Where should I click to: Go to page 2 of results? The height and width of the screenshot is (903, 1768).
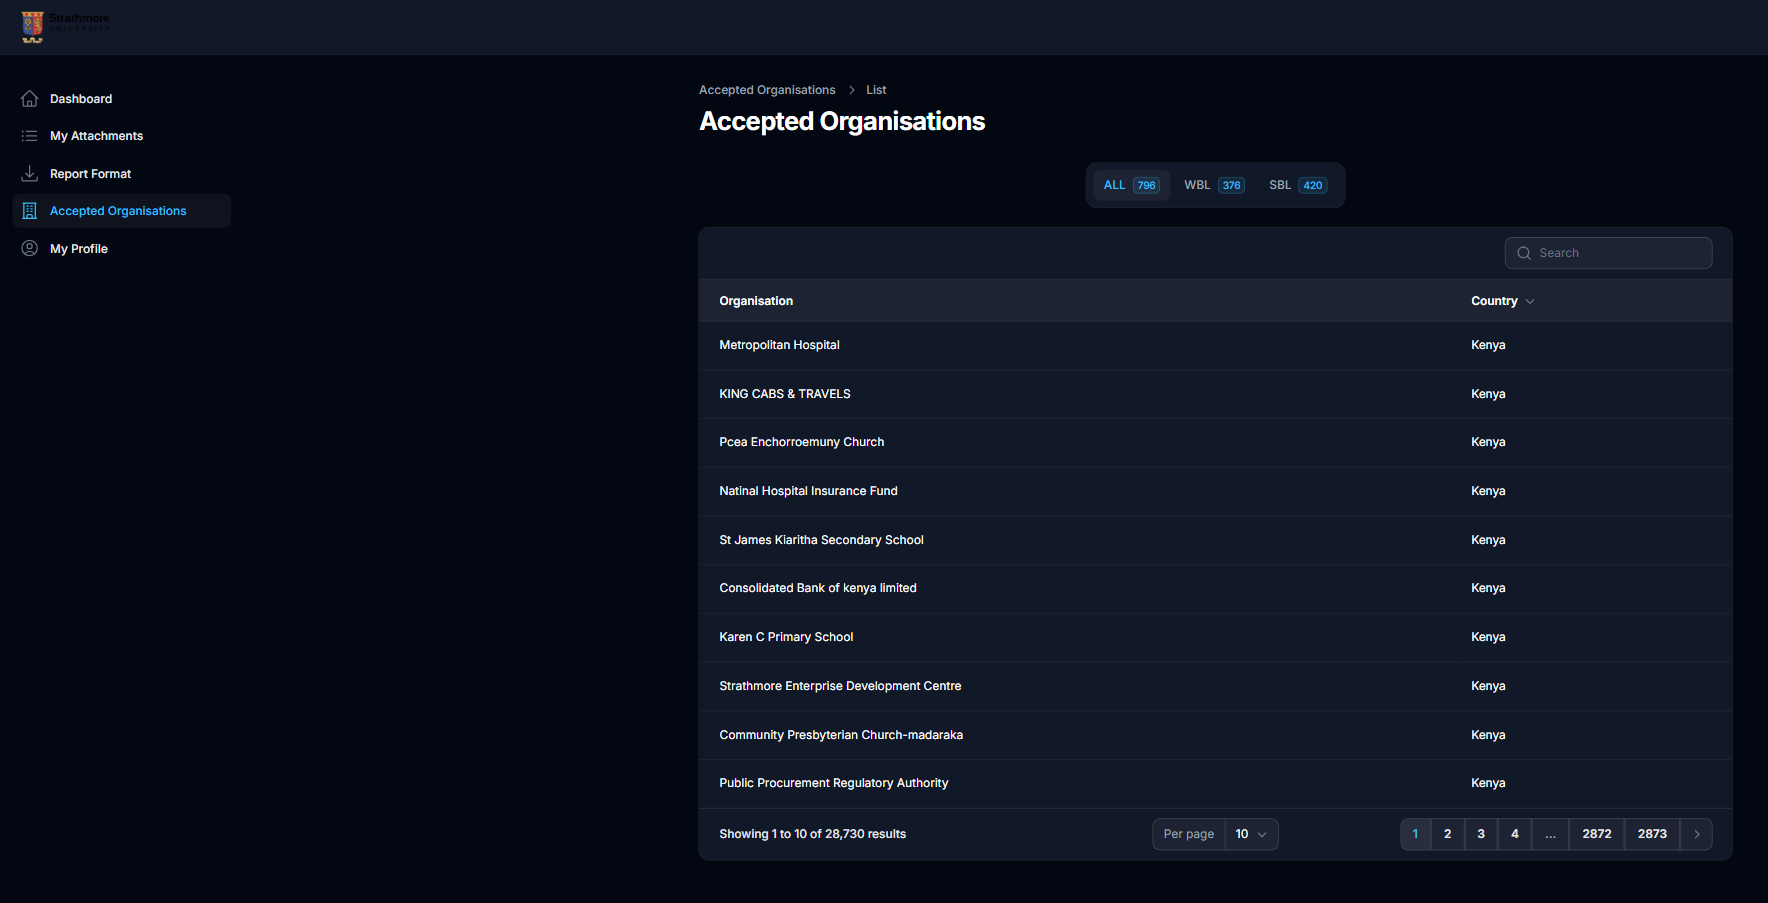tap(1447, 834)
